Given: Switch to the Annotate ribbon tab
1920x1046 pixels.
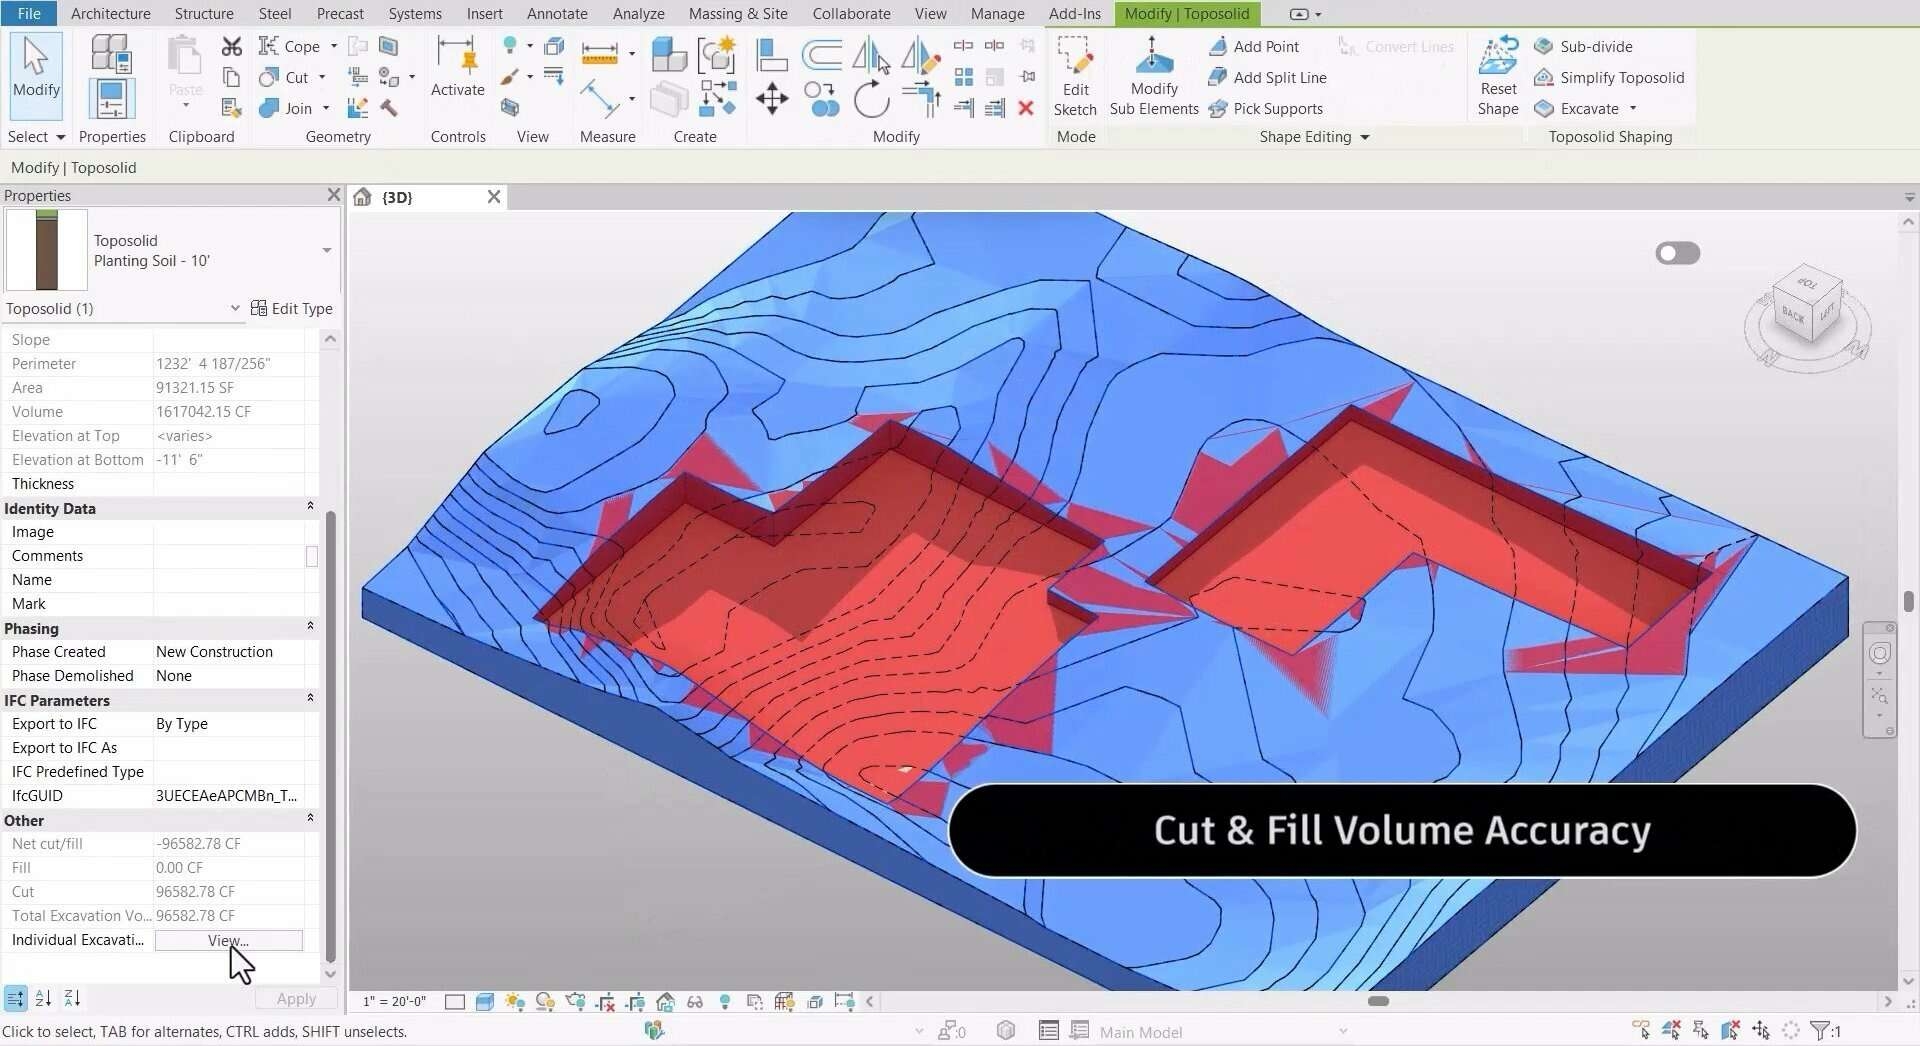Looking at the screenshot, I should pos(557,13).
